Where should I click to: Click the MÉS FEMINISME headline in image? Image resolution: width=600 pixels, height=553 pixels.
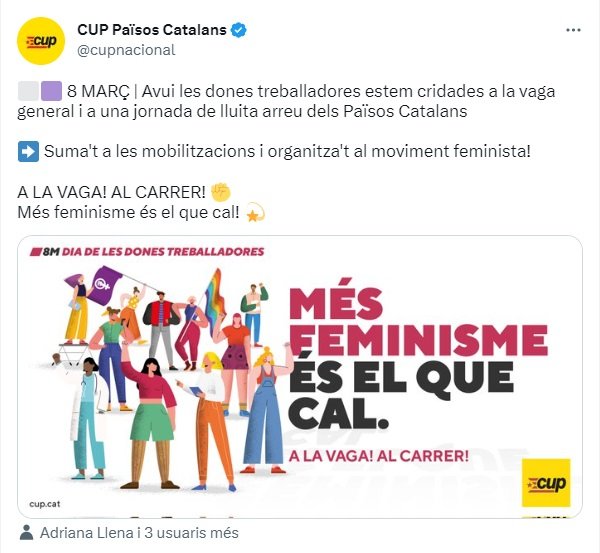(x=418, y=322)
